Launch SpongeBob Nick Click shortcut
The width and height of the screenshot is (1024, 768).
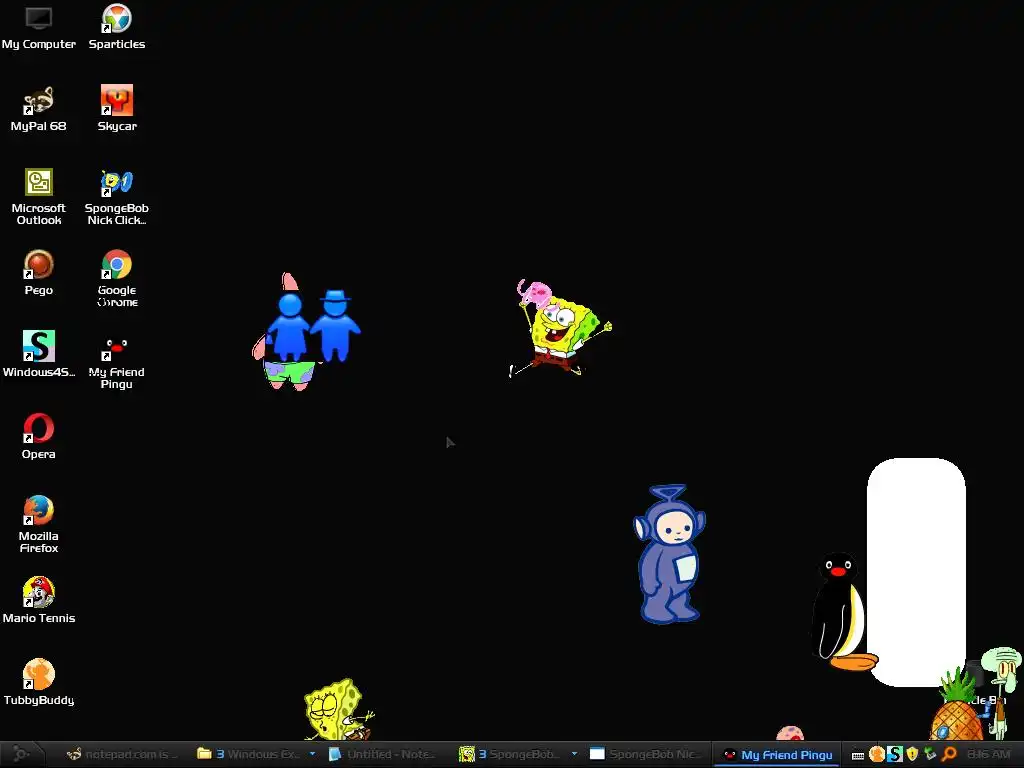coord(117,197)
